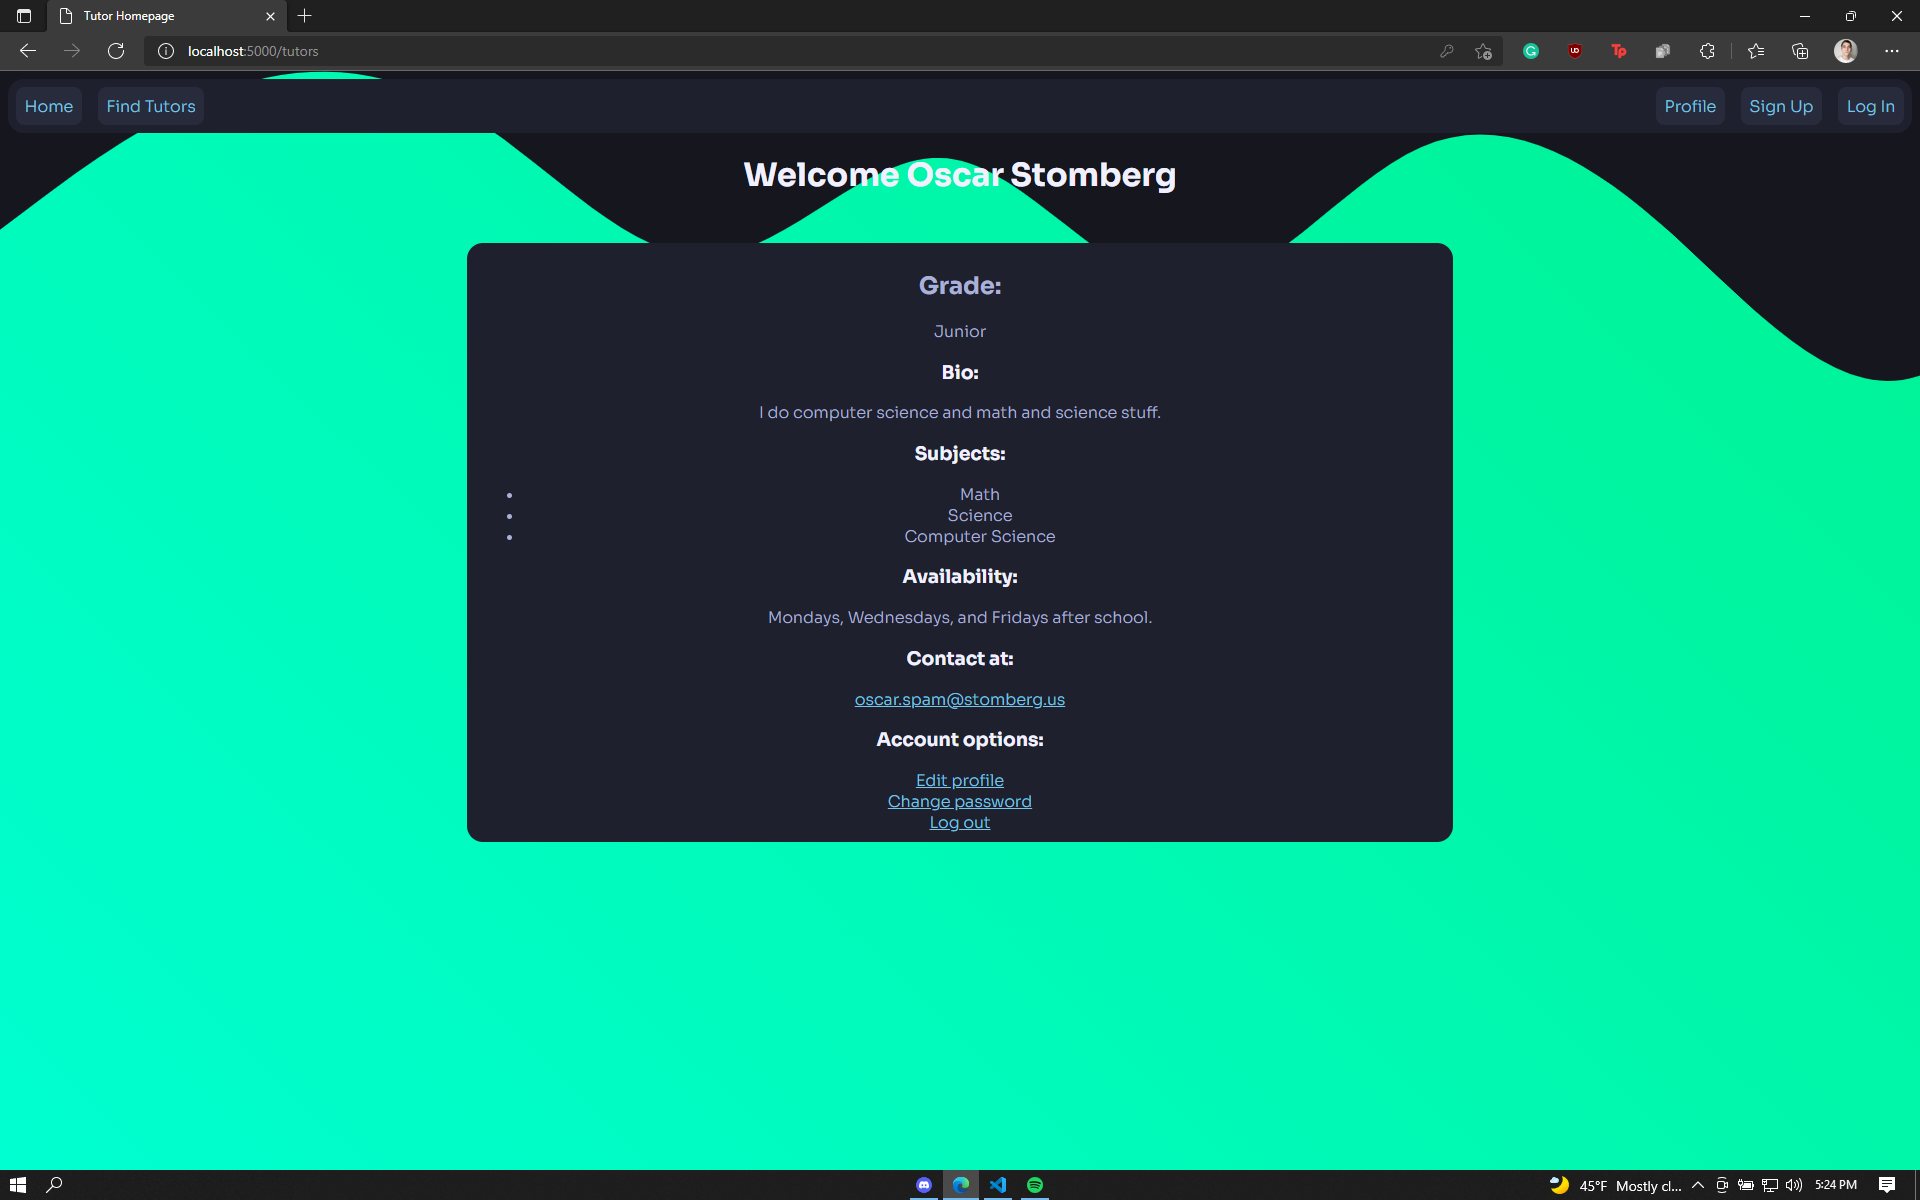Open the Favorites list icon
The width and height of the screenshot is (1920, 1200).
[x=1756, y=51]
